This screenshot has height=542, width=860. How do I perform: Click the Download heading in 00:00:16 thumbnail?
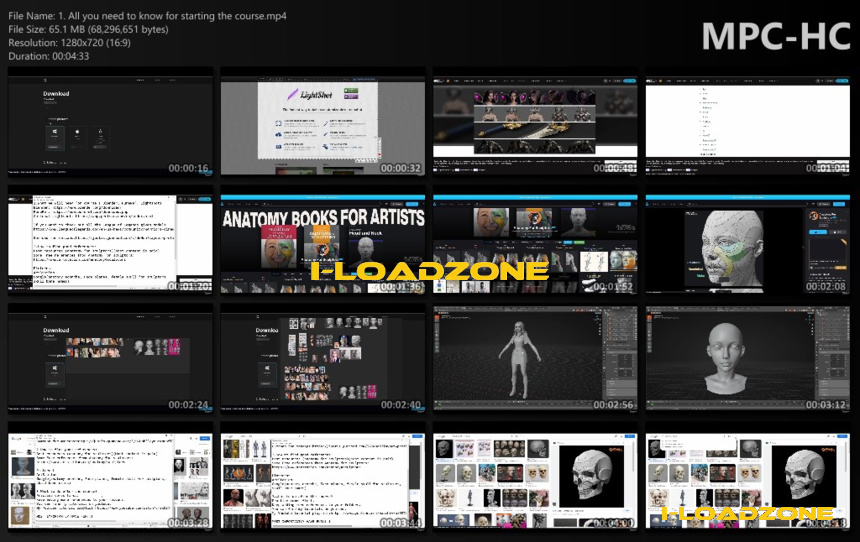(x=56, y=94)
